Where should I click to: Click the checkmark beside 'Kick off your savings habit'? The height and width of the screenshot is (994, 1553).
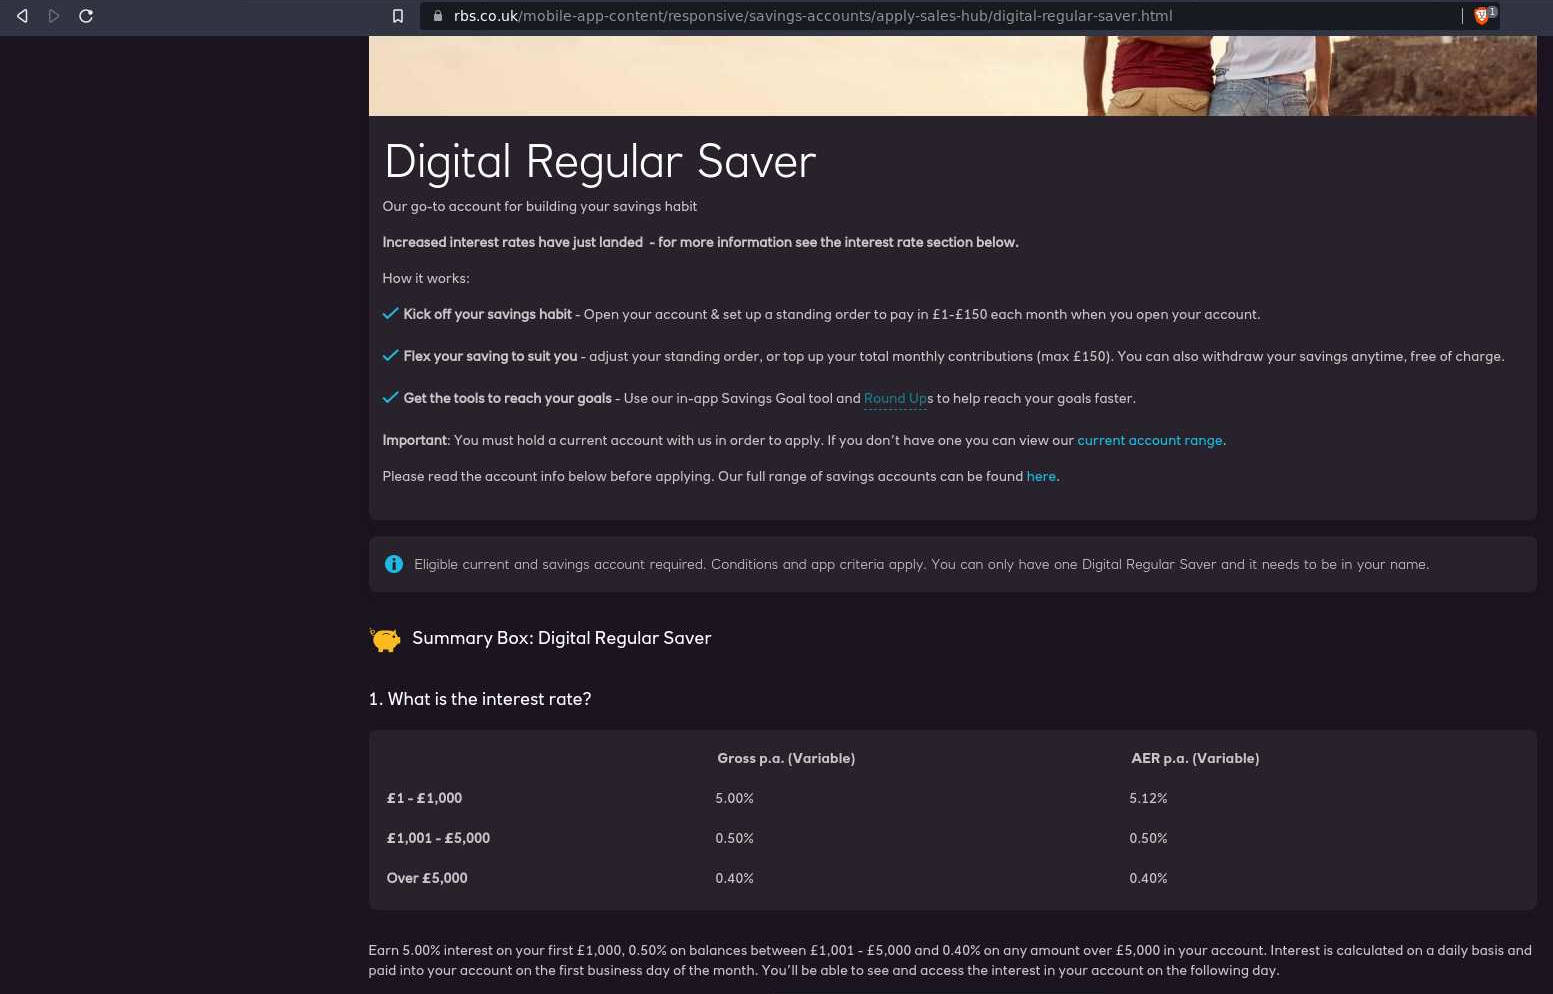click(x=391, y=313)
